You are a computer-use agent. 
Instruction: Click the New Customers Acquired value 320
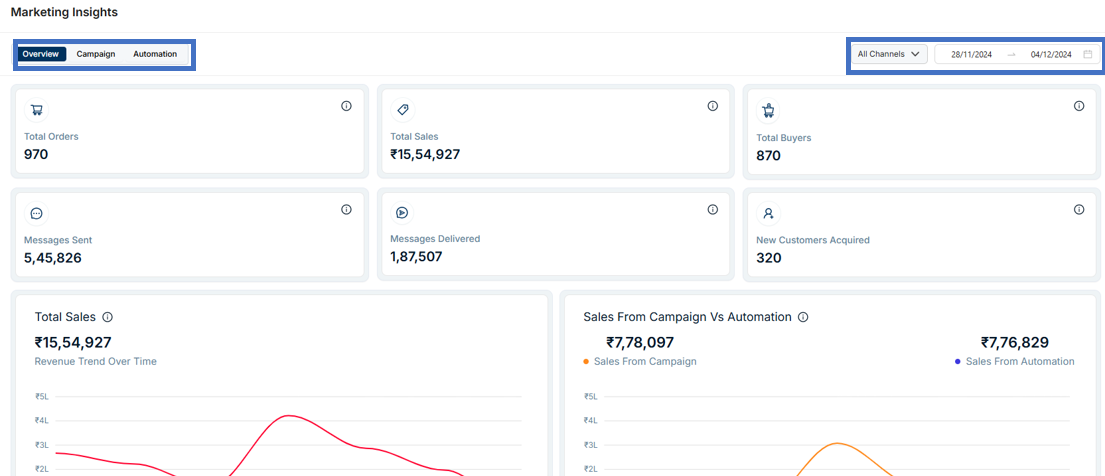click(x=768, y=258)
